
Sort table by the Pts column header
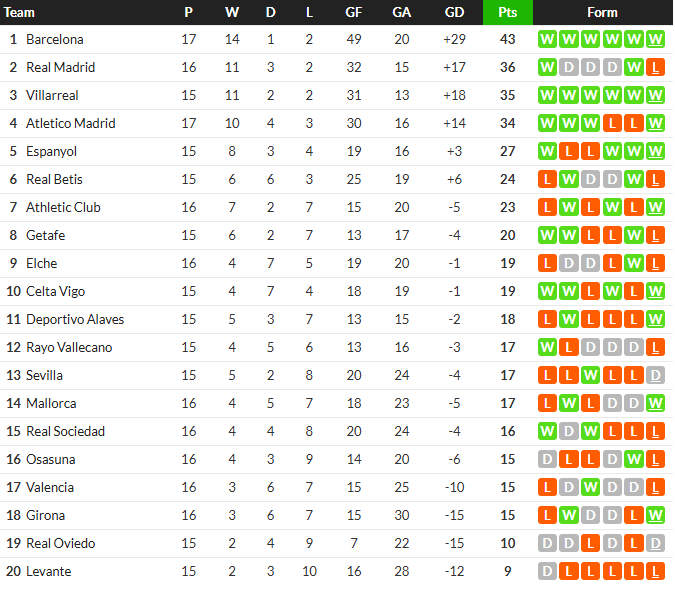pos(508,12)
